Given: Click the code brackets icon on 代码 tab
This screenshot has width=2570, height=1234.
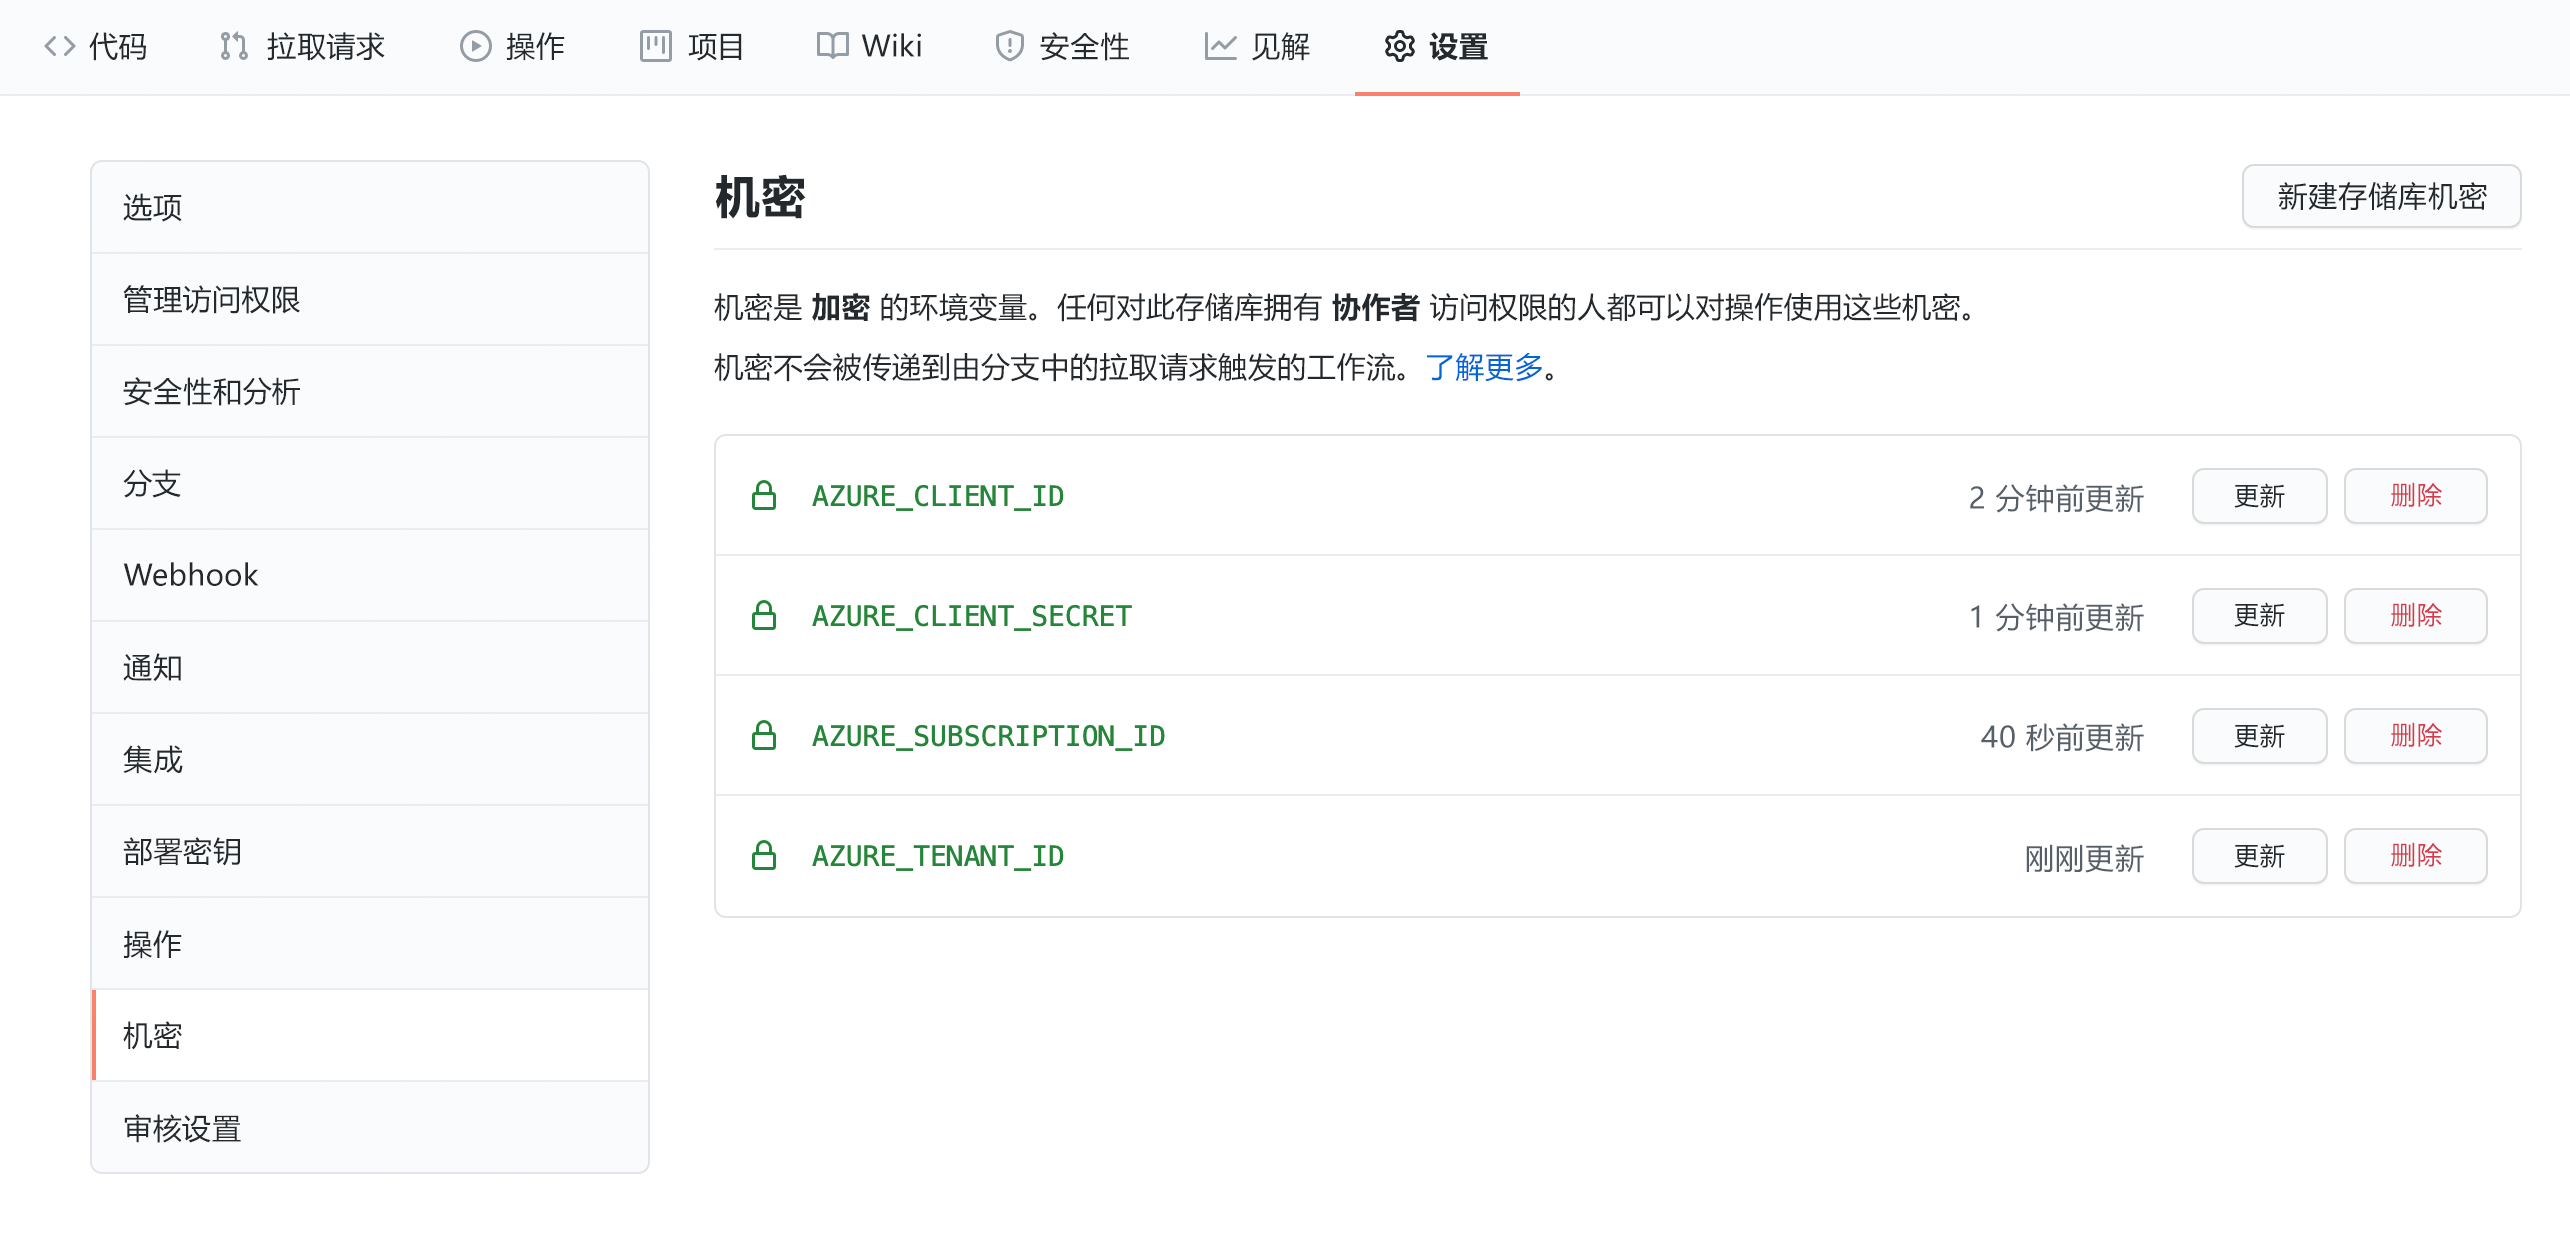Looking at the screenshot, I should [60, 46].
